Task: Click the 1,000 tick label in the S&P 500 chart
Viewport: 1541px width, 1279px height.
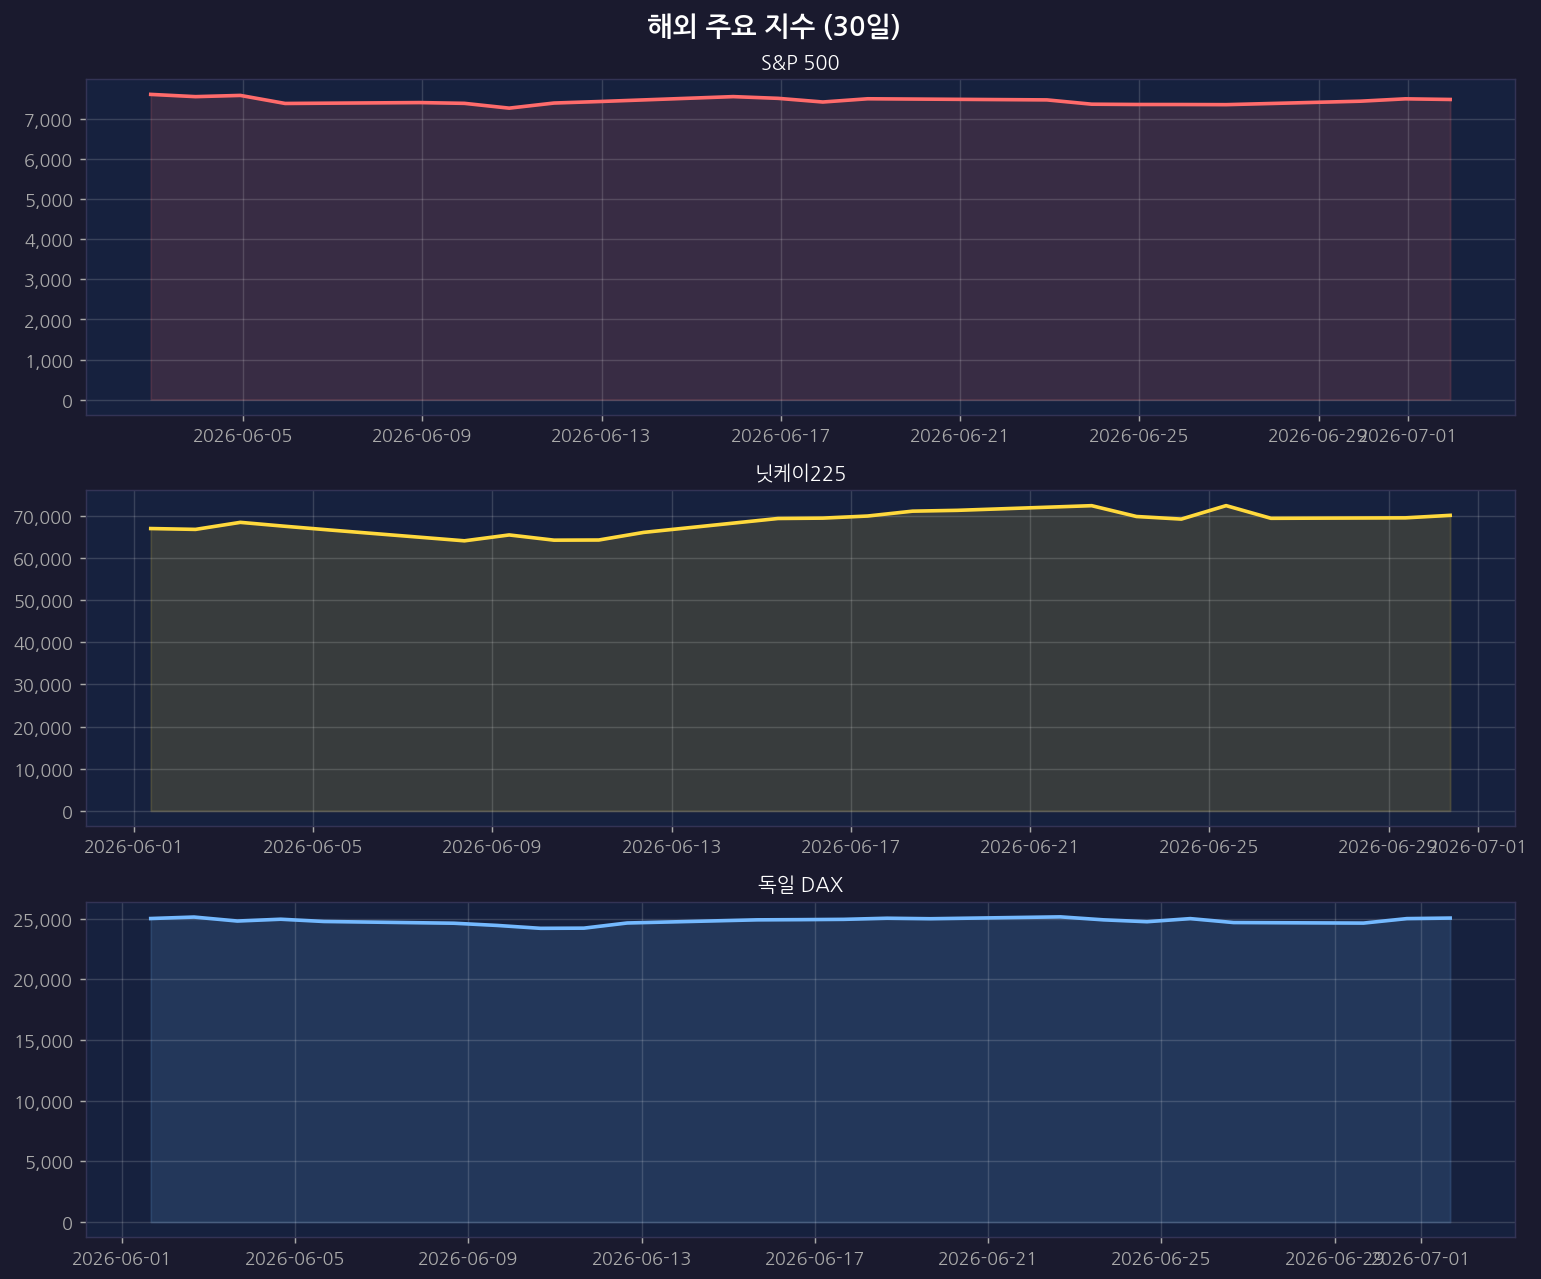Action: (x=48, y=361)
